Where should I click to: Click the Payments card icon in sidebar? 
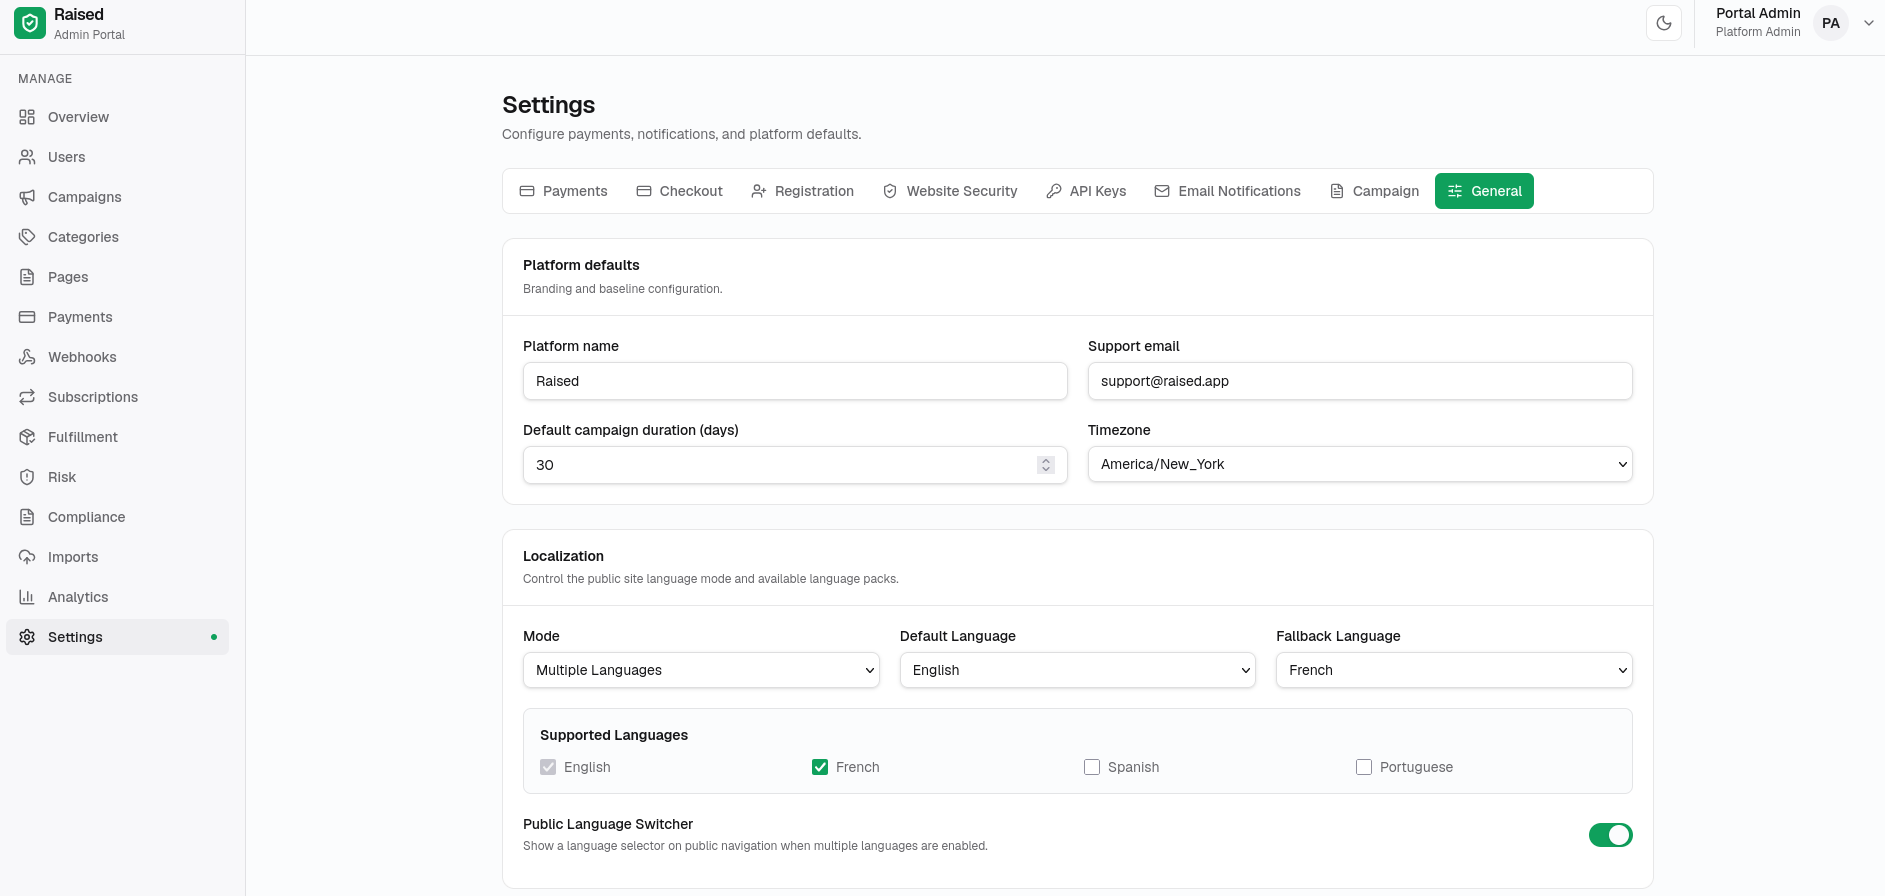[x=27, y=317]
